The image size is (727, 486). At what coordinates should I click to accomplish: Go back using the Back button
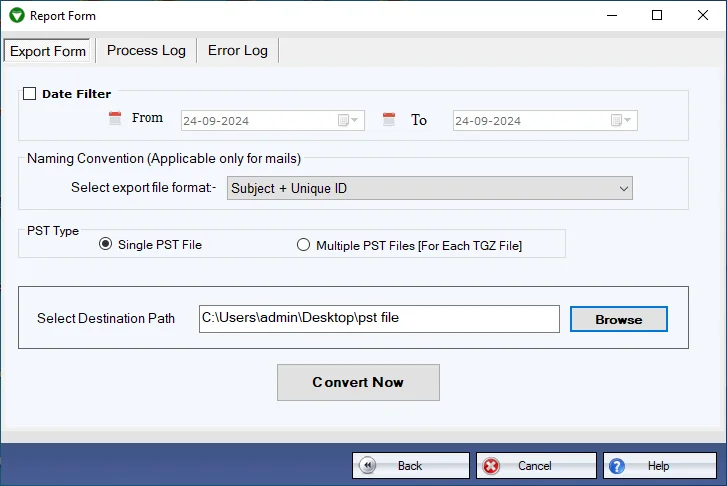[x=410, y=466]
